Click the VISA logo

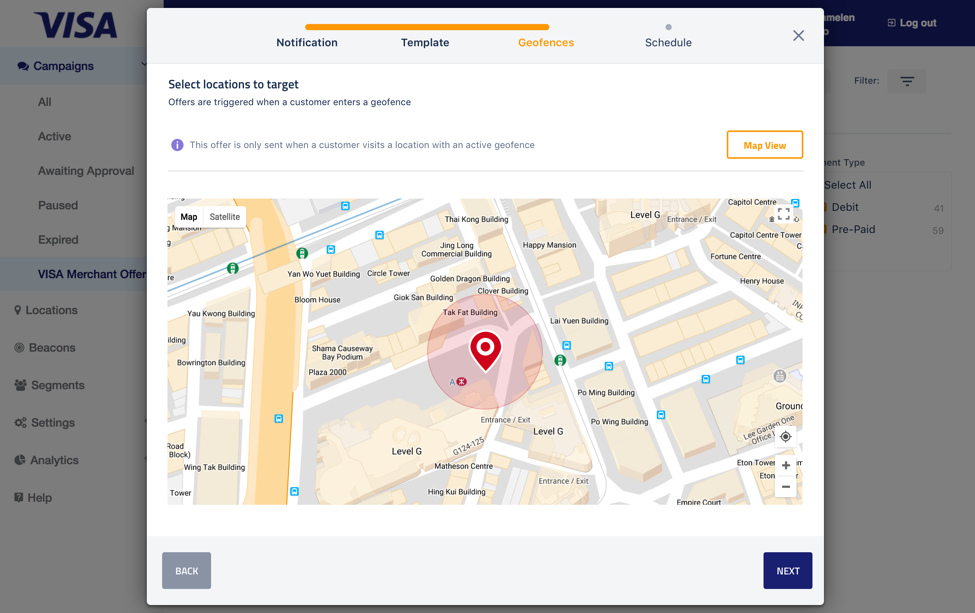pos(76,25)
